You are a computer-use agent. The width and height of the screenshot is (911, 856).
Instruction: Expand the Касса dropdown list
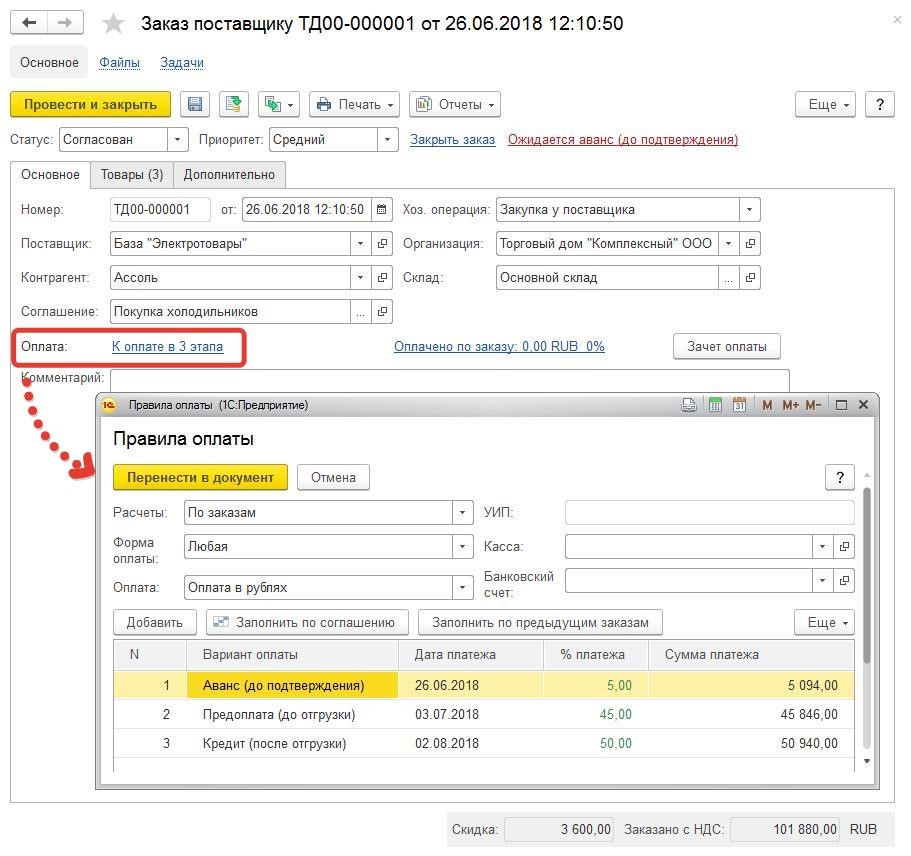(x=823, y=546)
